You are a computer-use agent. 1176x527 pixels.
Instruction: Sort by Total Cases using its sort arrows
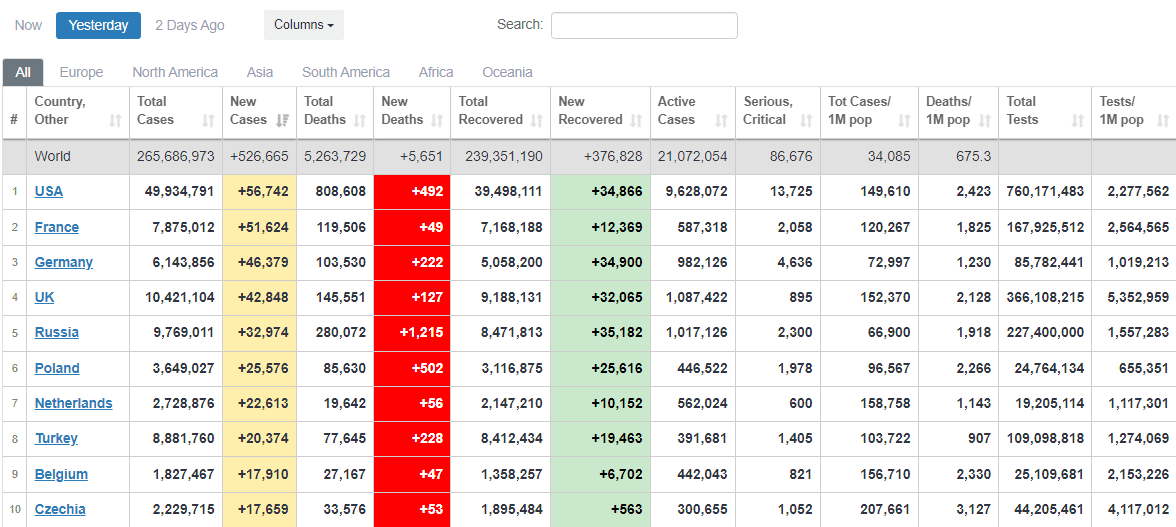208,120
